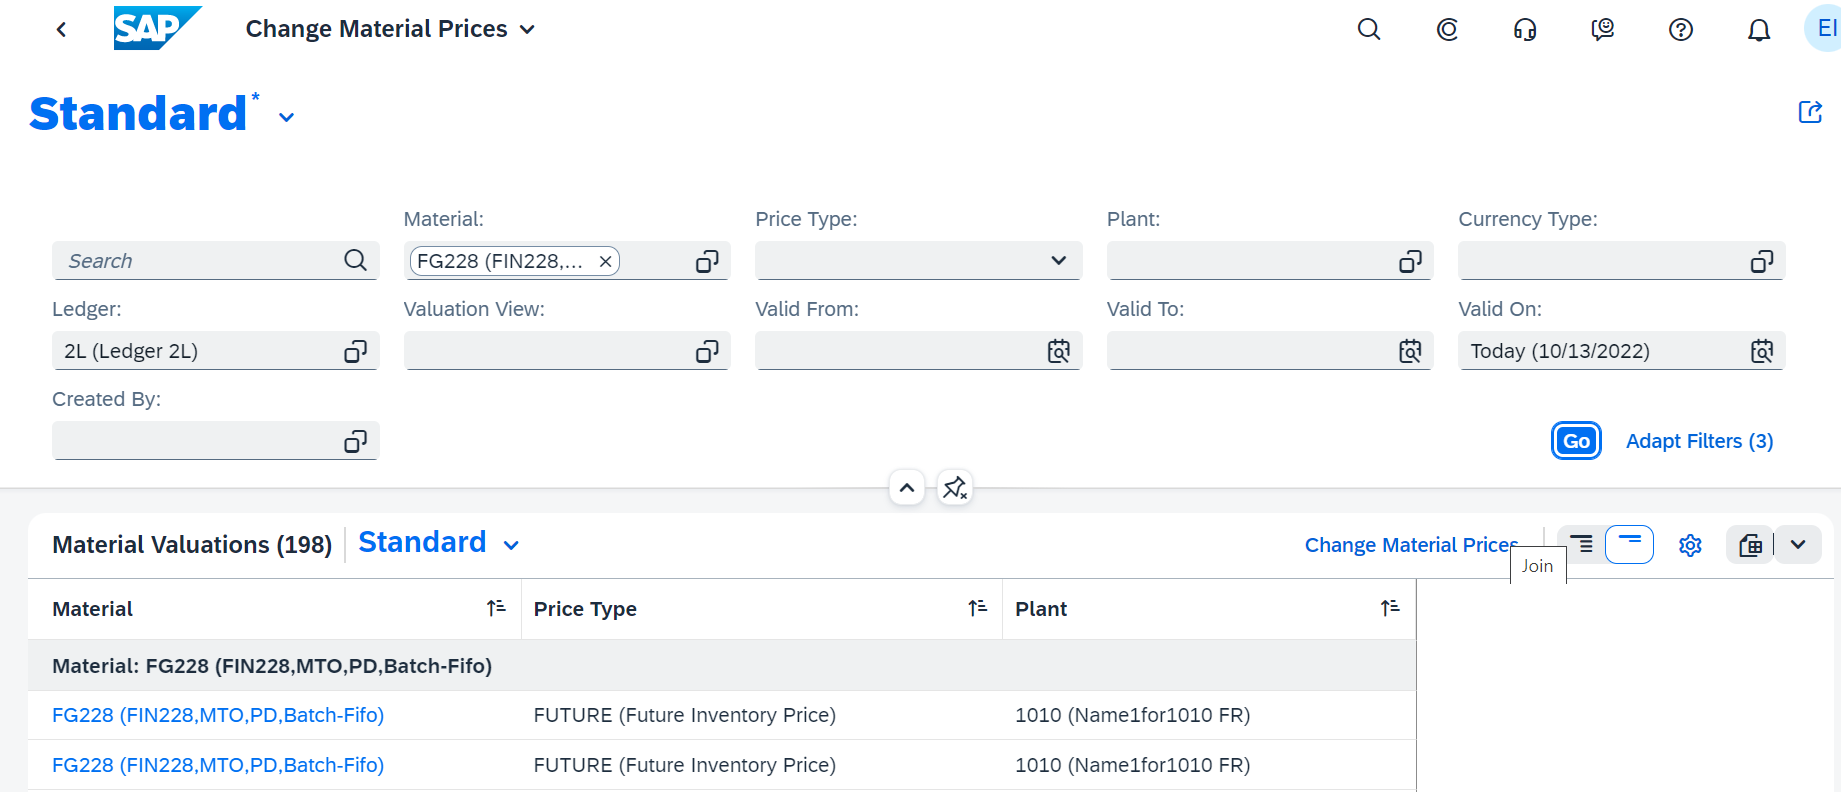Remove the FG228 material token
This screenshot has height=792, width=1841.
coord(605,262)
